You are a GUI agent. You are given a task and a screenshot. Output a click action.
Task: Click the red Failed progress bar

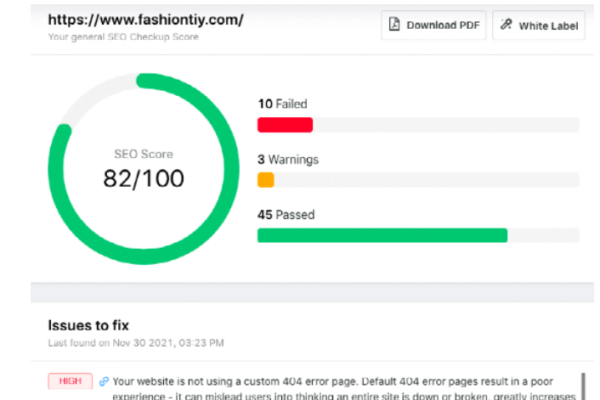click(285, 125)
